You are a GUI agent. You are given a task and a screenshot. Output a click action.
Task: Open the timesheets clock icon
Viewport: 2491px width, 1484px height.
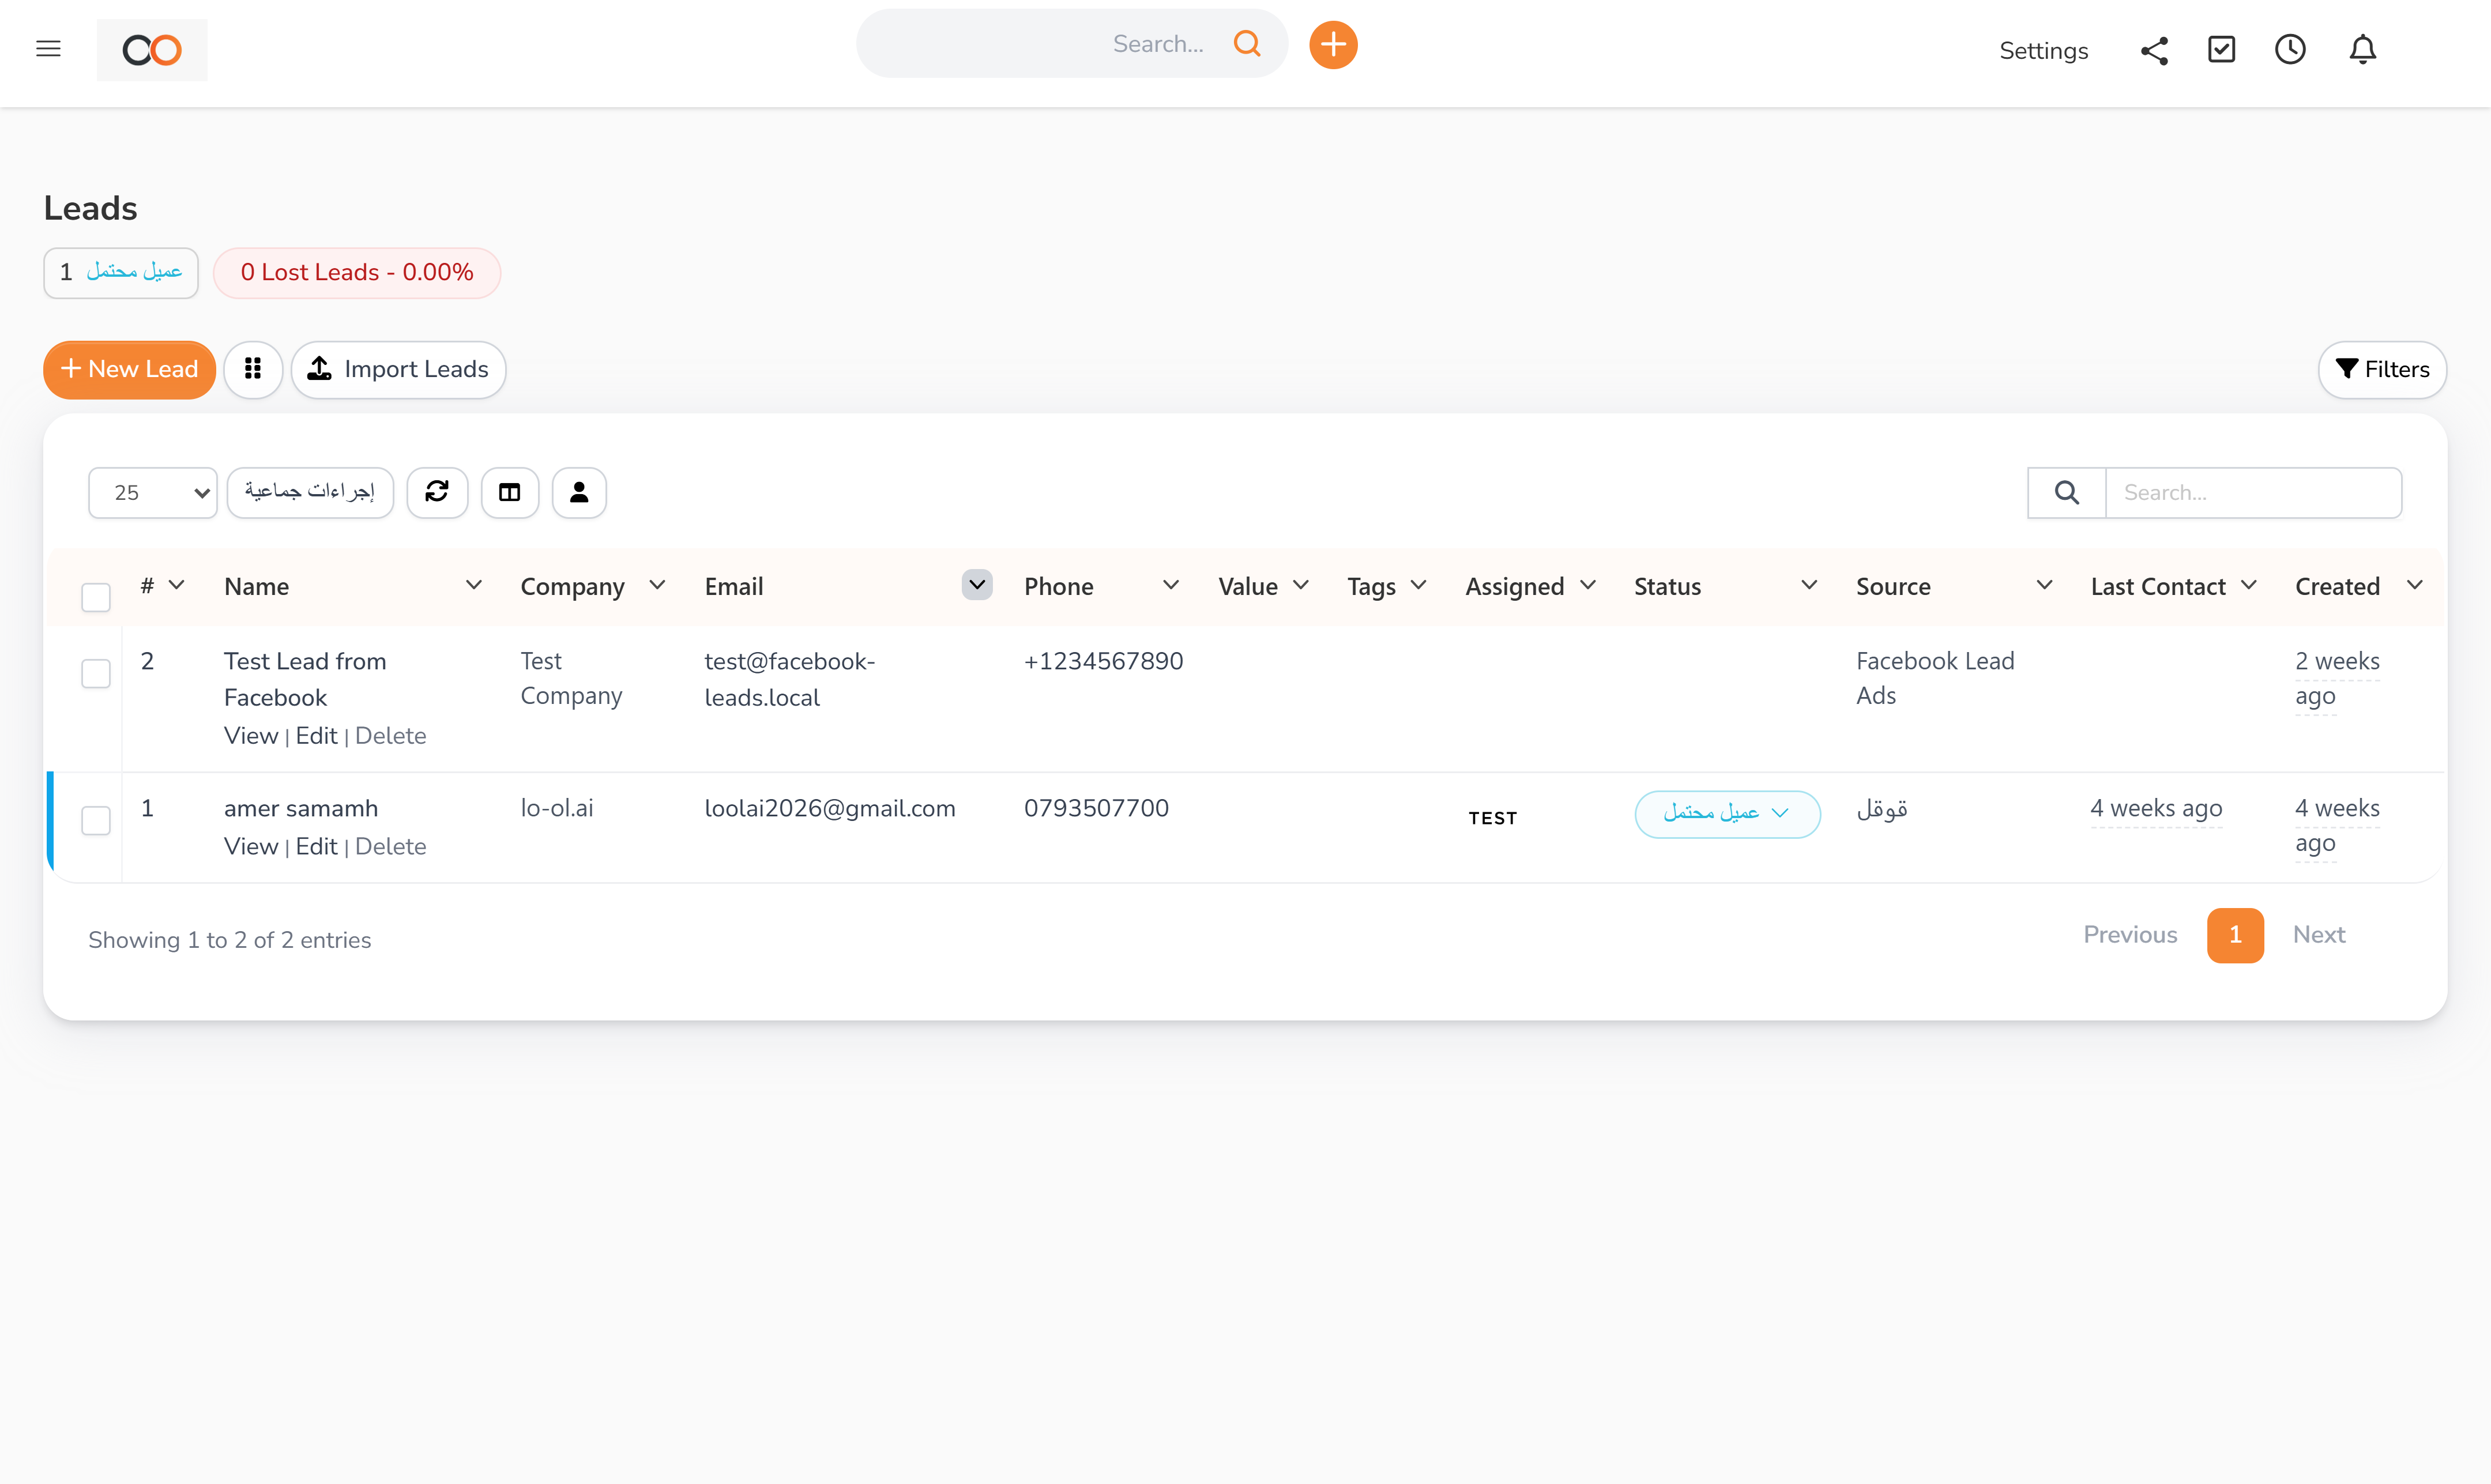coord(2289,50)
